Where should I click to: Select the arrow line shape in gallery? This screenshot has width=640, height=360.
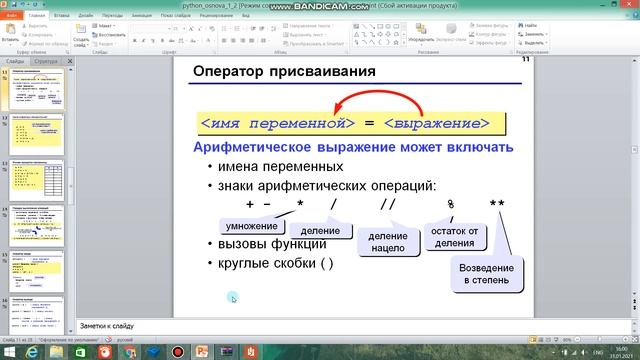pyautogui.click(x=372, y=27)
